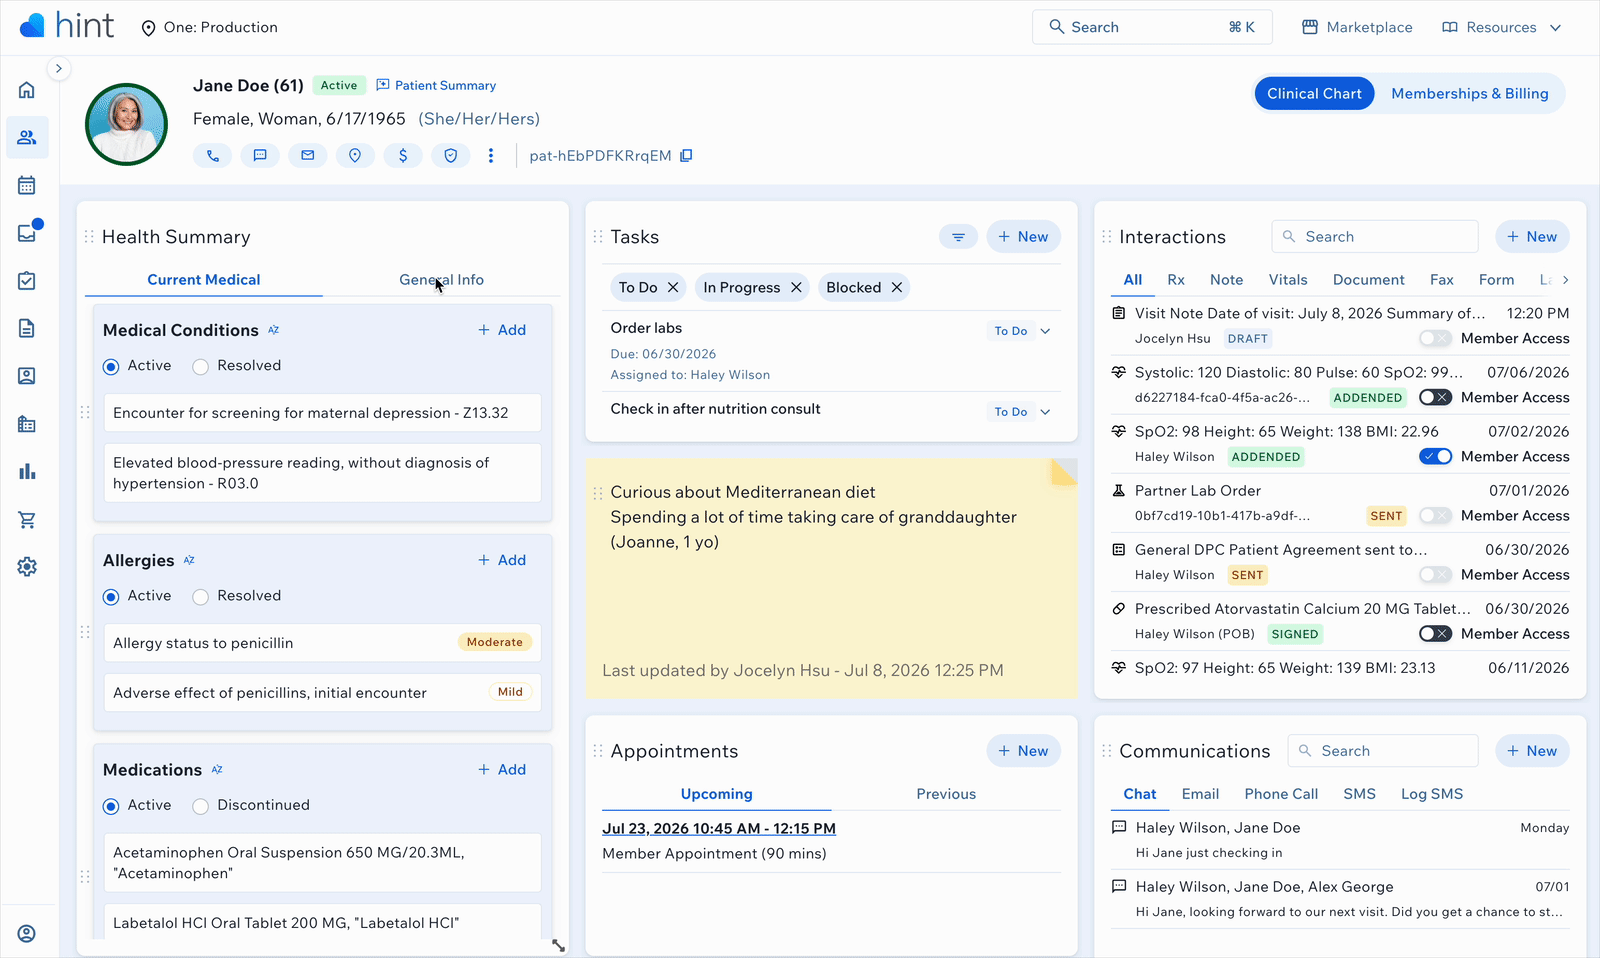Click the Interactions search field
This screenshot has width=1600, height=958.
[1375, 237]
